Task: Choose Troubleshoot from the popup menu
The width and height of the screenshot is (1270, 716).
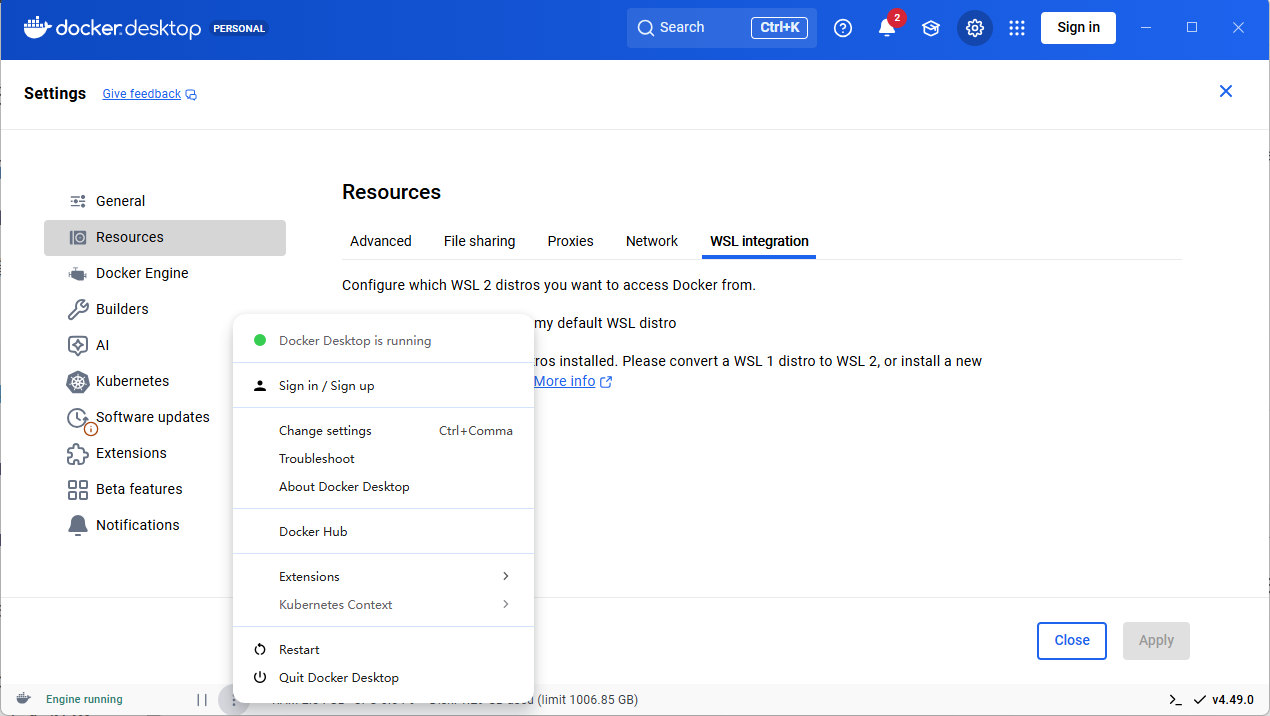Action: [383, 458]
